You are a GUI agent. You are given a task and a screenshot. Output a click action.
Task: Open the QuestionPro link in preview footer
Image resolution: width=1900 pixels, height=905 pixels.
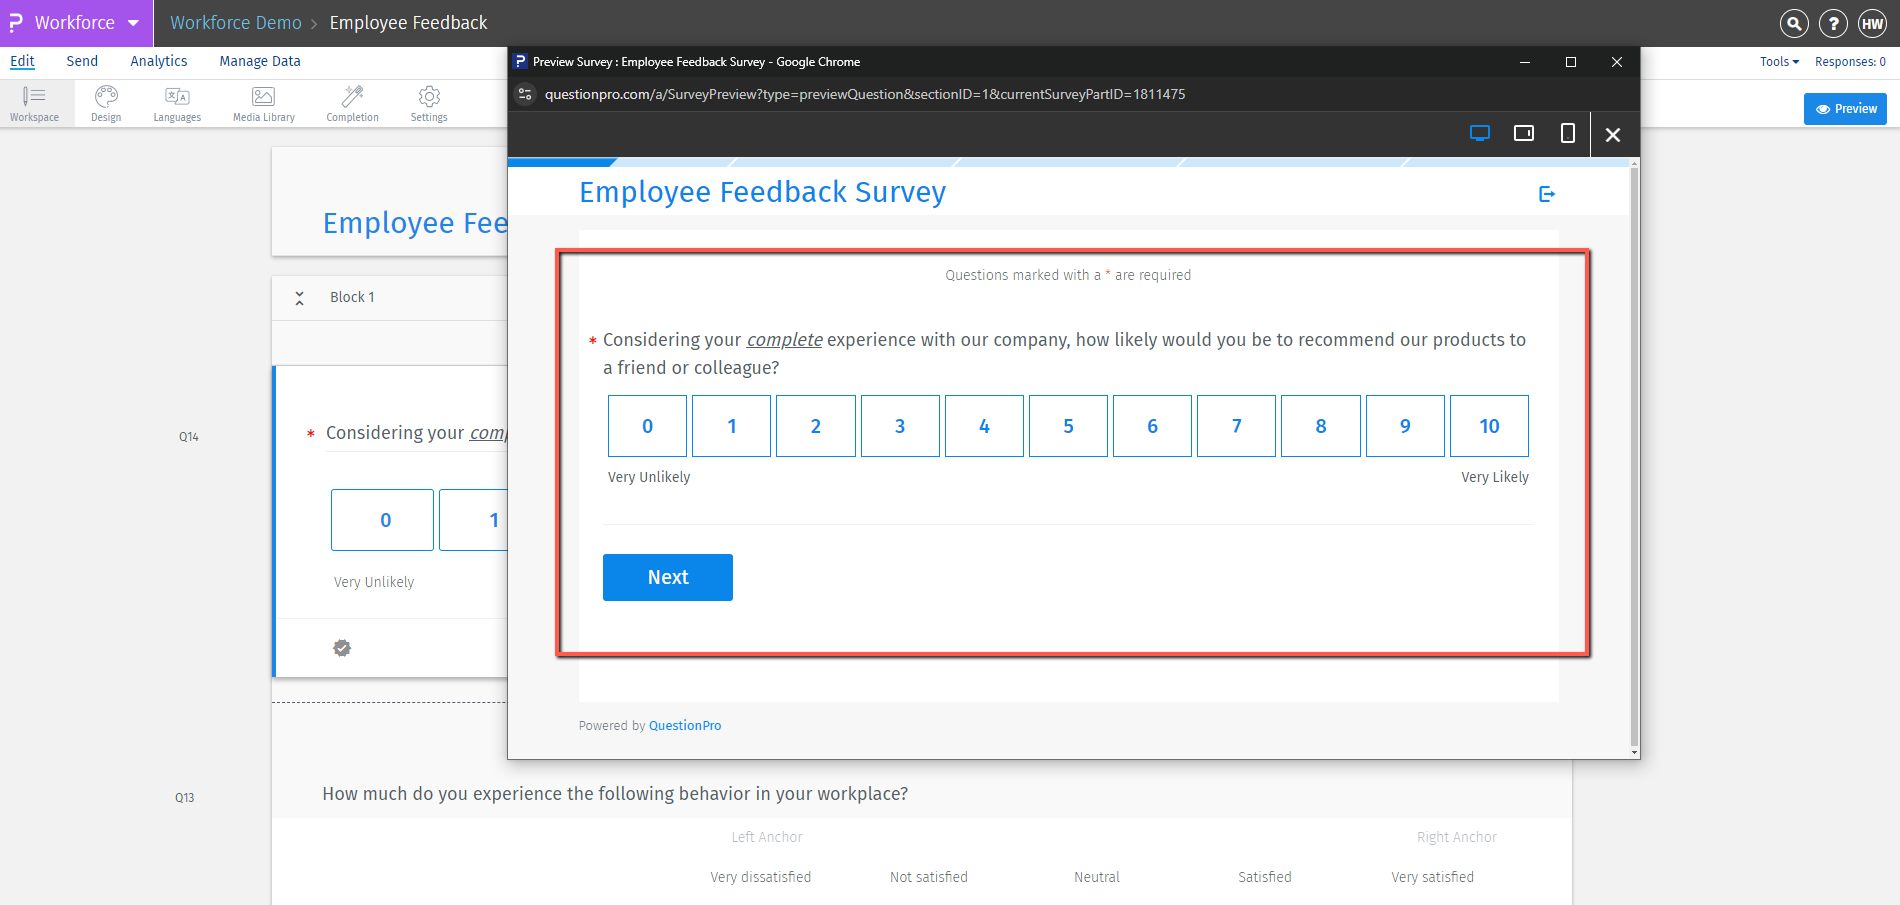(685, 725)
